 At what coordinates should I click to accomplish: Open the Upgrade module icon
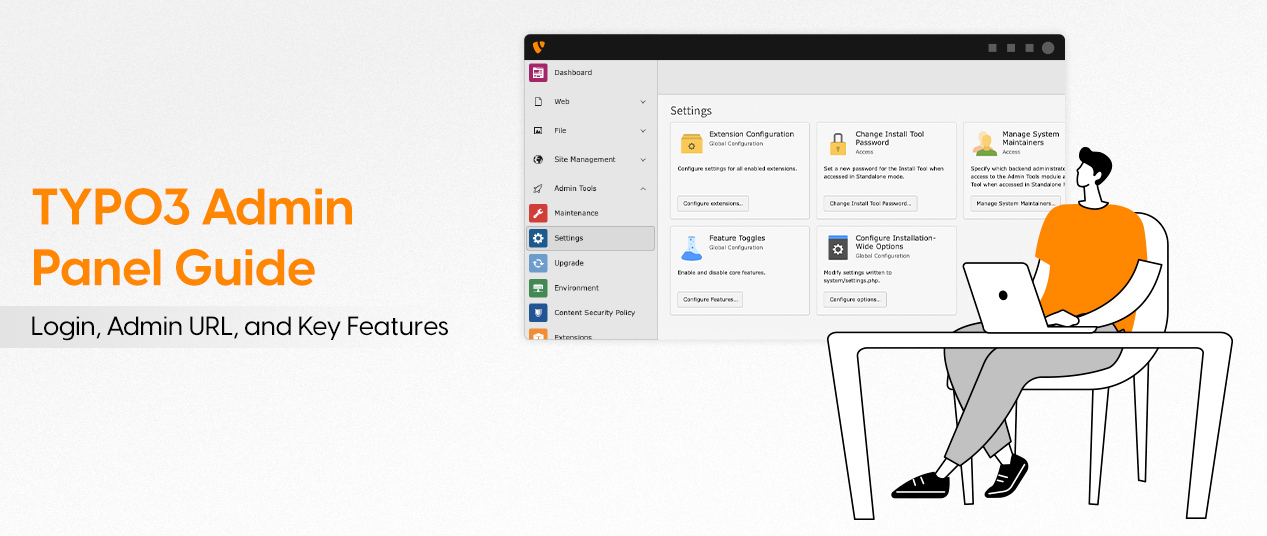(x=538, y=263)
